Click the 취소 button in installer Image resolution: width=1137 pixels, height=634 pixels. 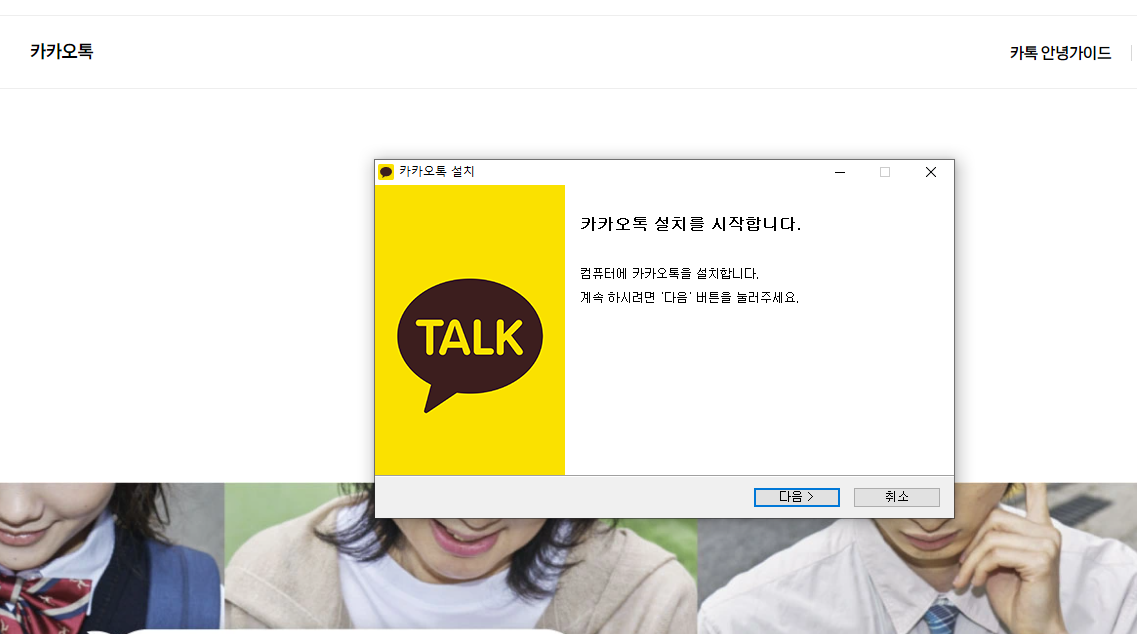[x=896, y=497]
